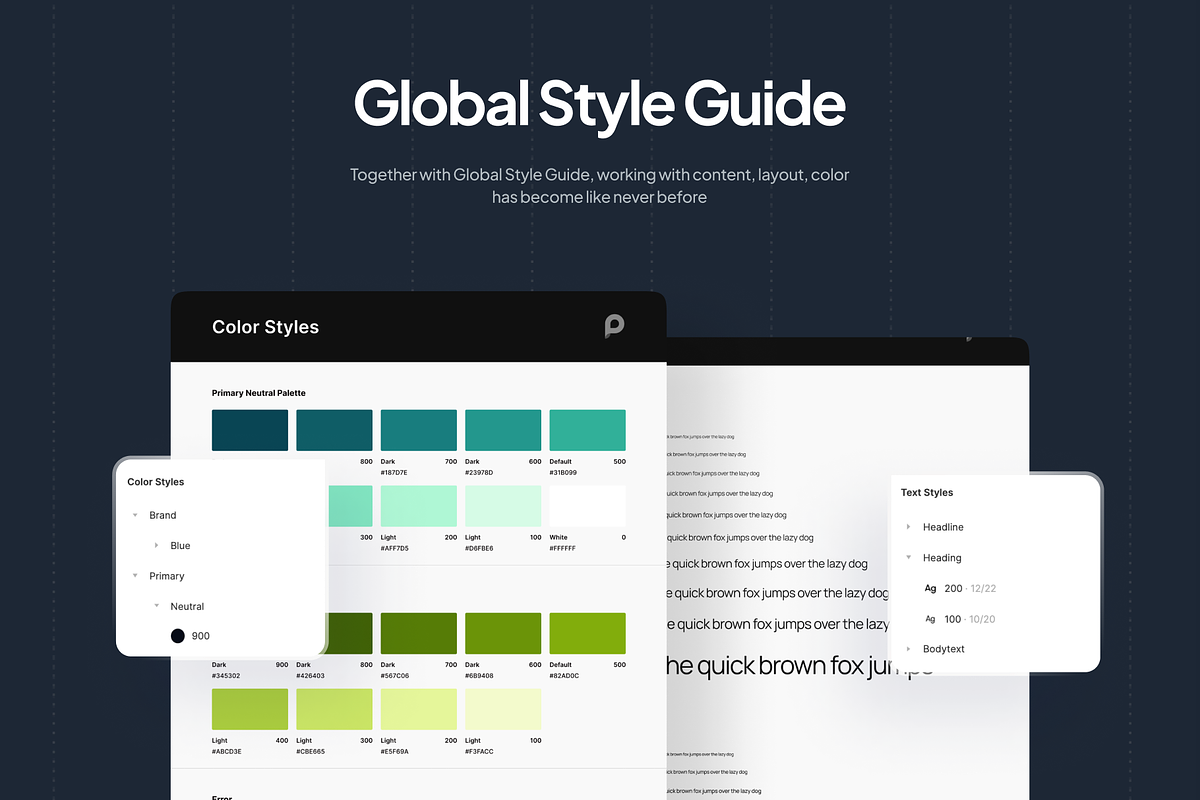Screen dimensions: 1200x800
Task: Pick the Default green swatch above #82AD0C
Action: (x=587, y=634)
